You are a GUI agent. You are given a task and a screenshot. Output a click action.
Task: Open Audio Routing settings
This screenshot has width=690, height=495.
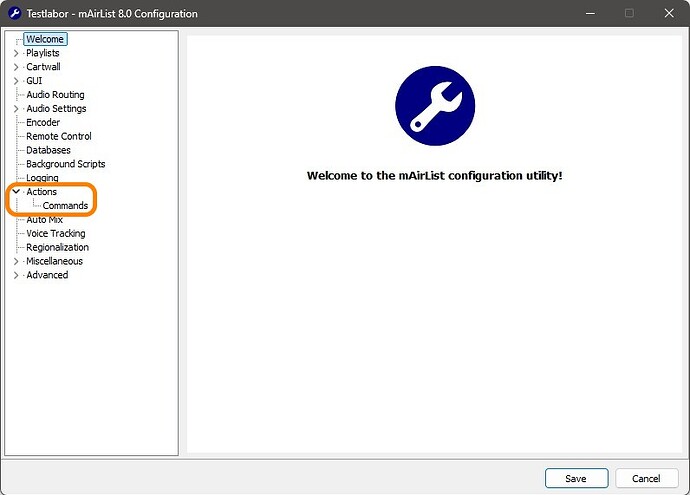(55, 95)
